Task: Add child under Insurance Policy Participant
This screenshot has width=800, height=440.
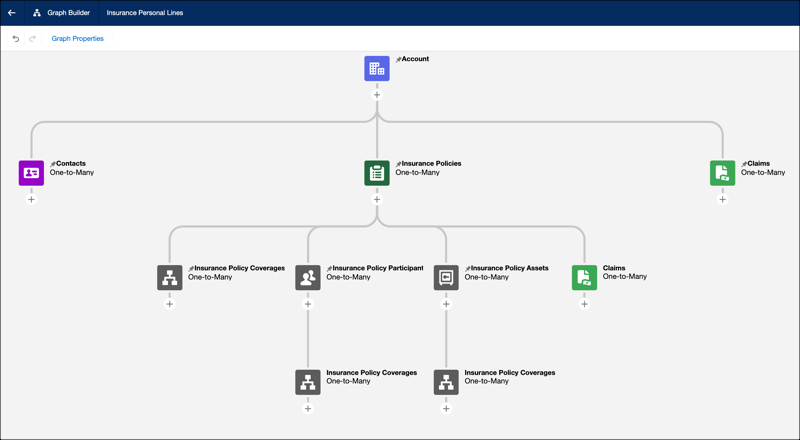Action: [x=308, y=304]
